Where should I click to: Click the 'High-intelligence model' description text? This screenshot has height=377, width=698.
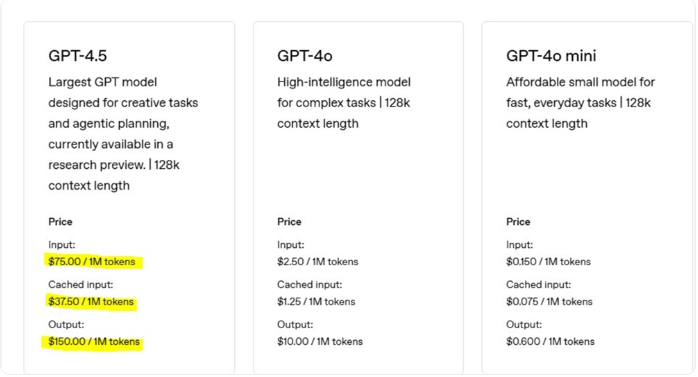344,103
